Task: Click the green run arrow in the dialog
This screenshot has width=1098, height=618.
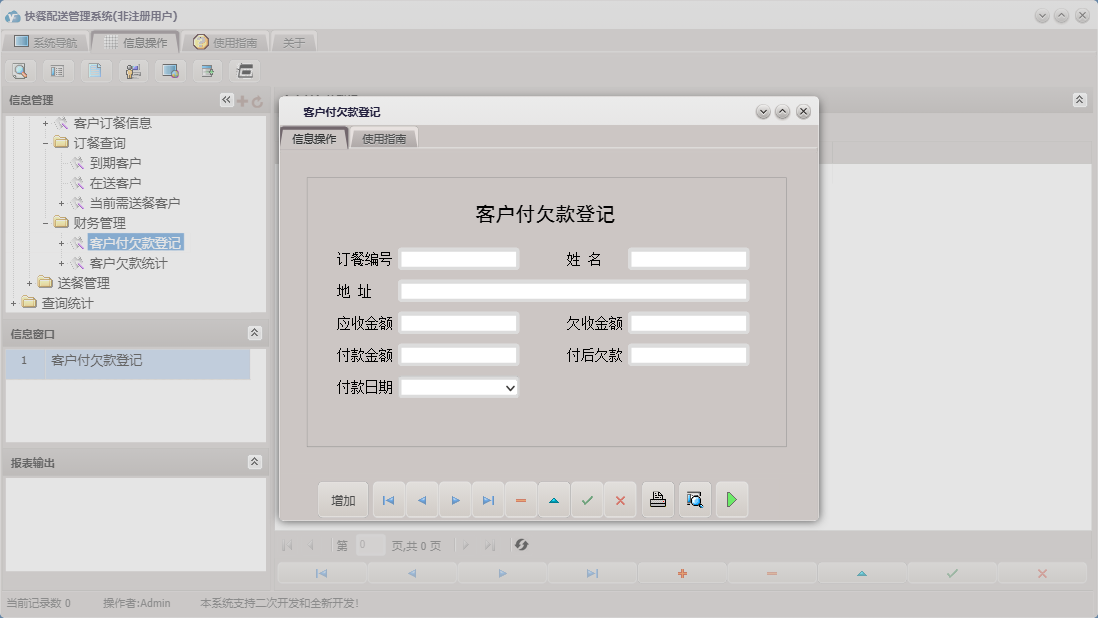Action: click(732, 499)
